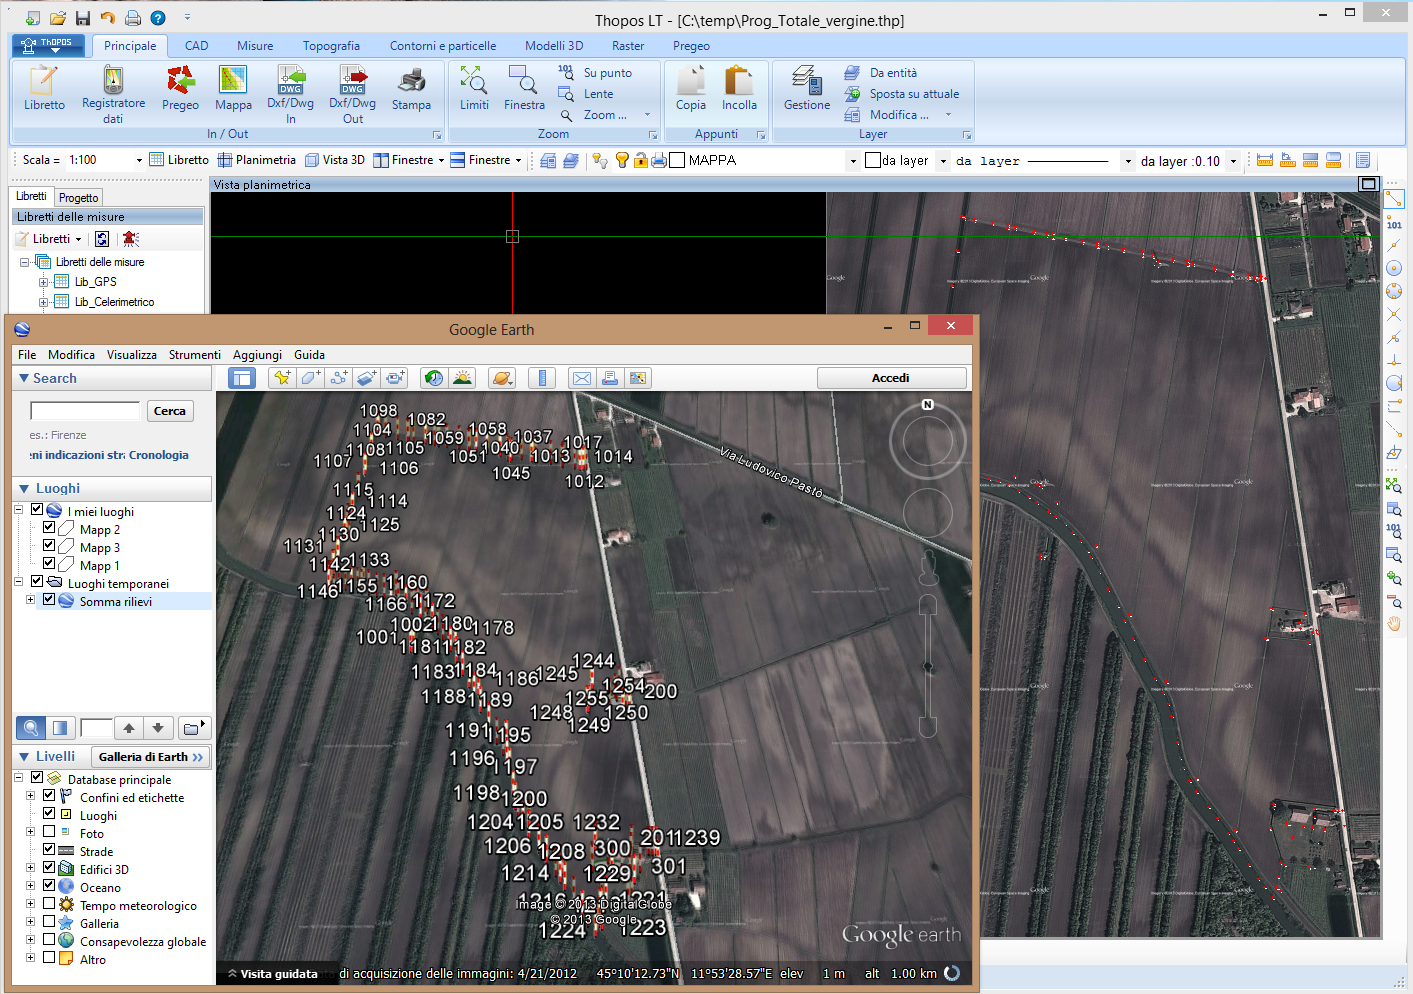Image resolution: width=1413 pixels, height=994 pixels.
Task: Click the print icon in Google Earth toolbar
Action: 610,378
